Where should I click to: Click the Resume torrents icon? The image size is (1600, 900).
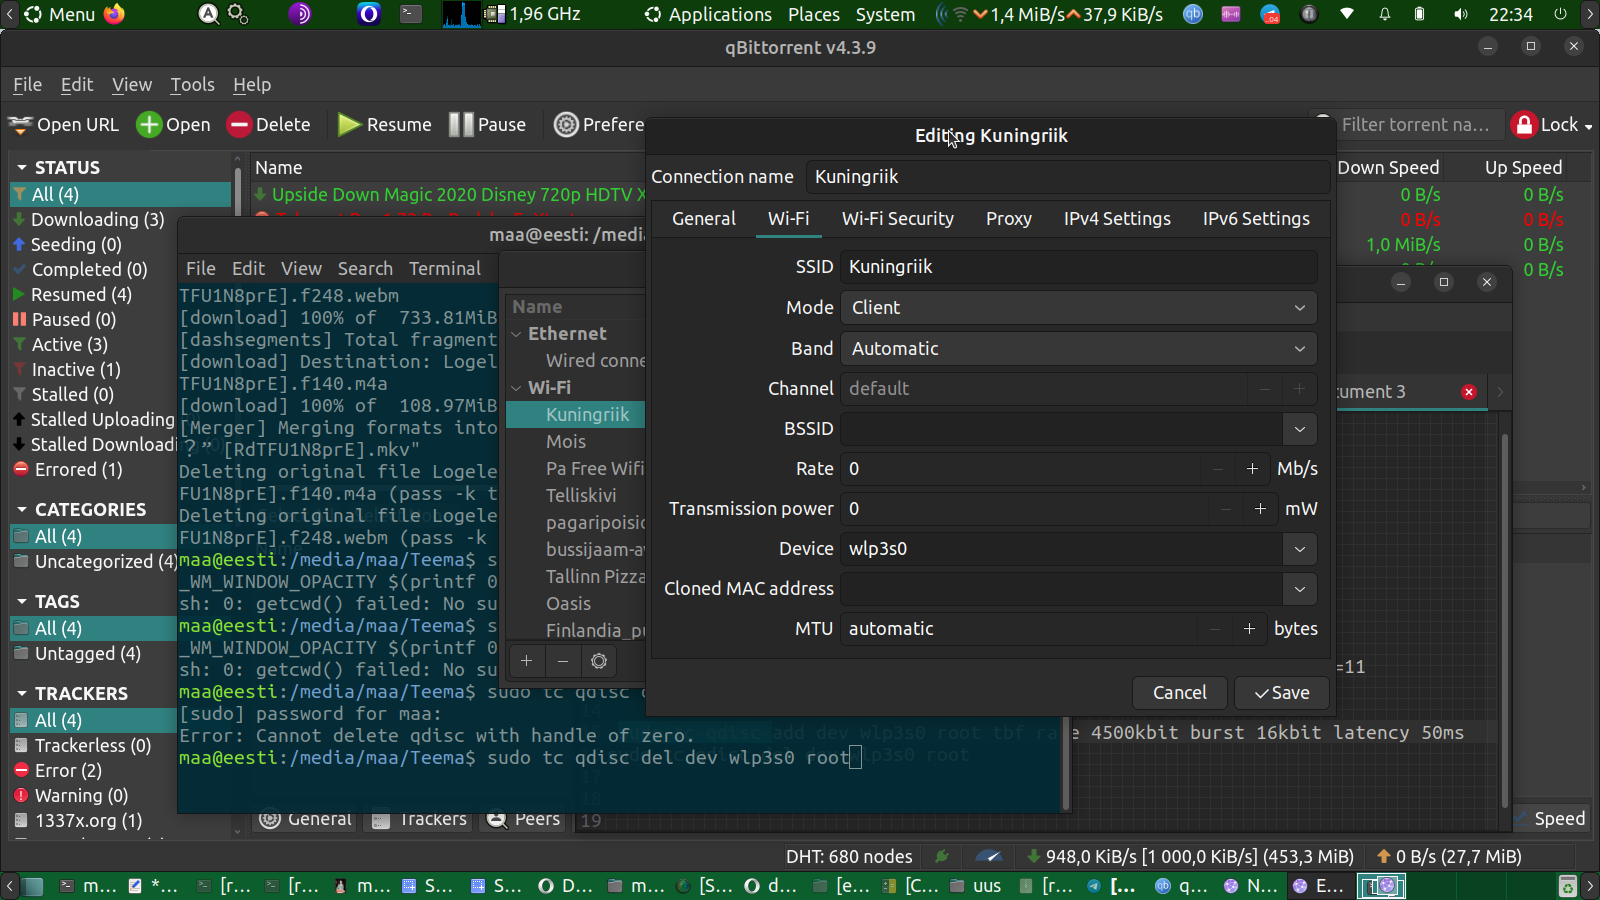click(x=349, y=125)
